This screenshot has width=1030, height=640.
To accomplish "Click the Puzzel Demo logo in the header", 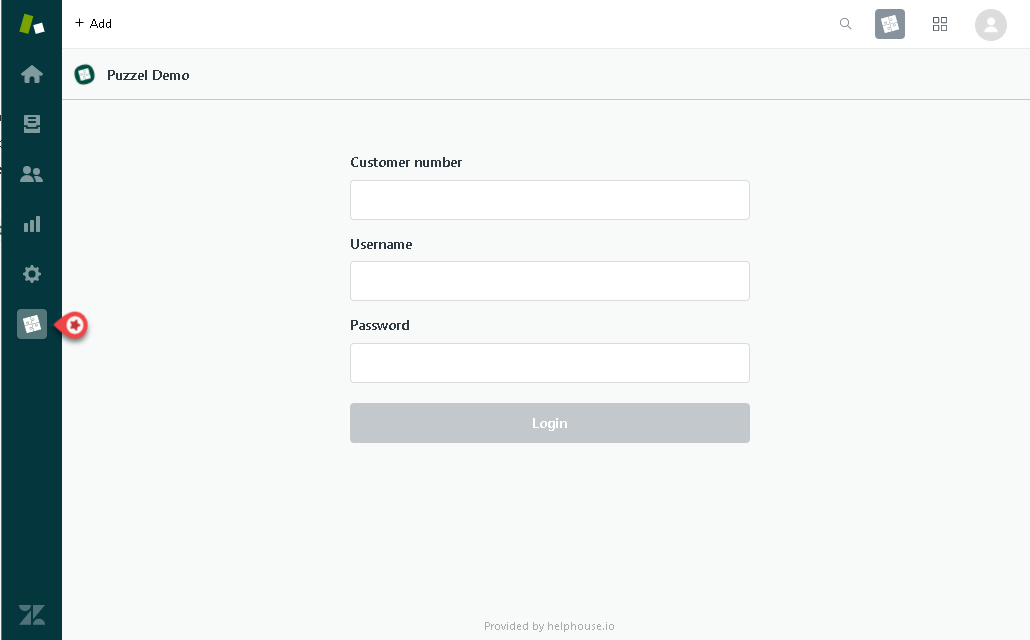I will click(x=85, y=75).
